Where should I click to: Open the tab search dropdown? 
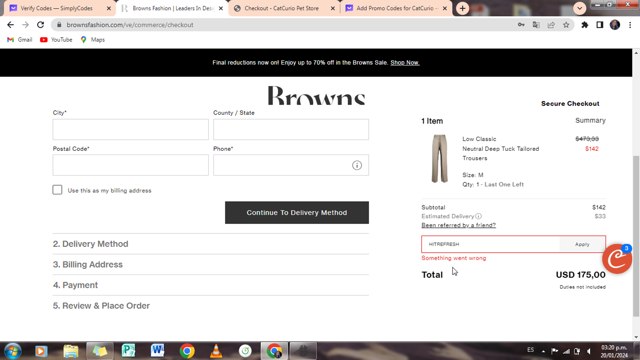coord(580,8)
